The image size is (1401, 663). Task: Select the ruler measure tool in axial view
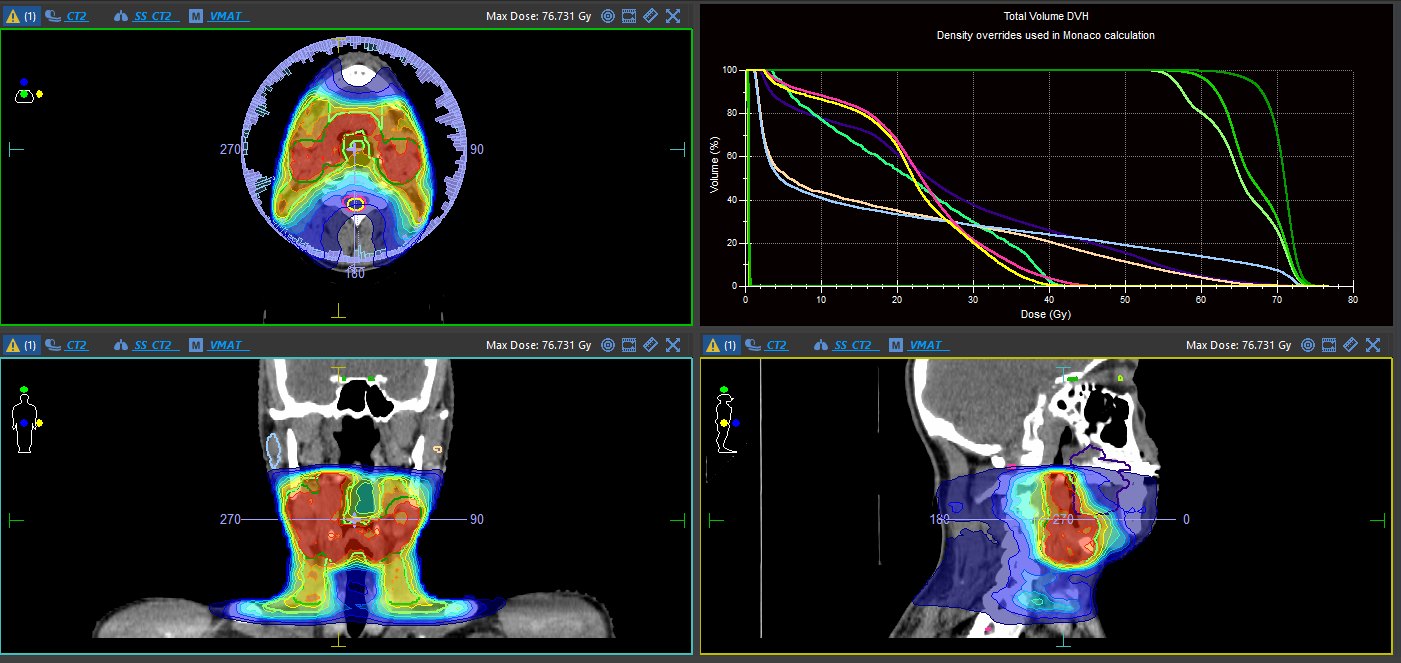tap(650, 16)
